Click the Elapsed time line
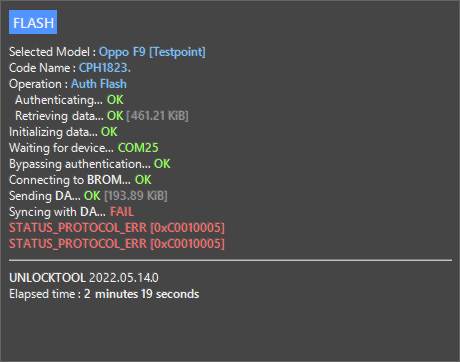460x362 pixels. point(104,294)
